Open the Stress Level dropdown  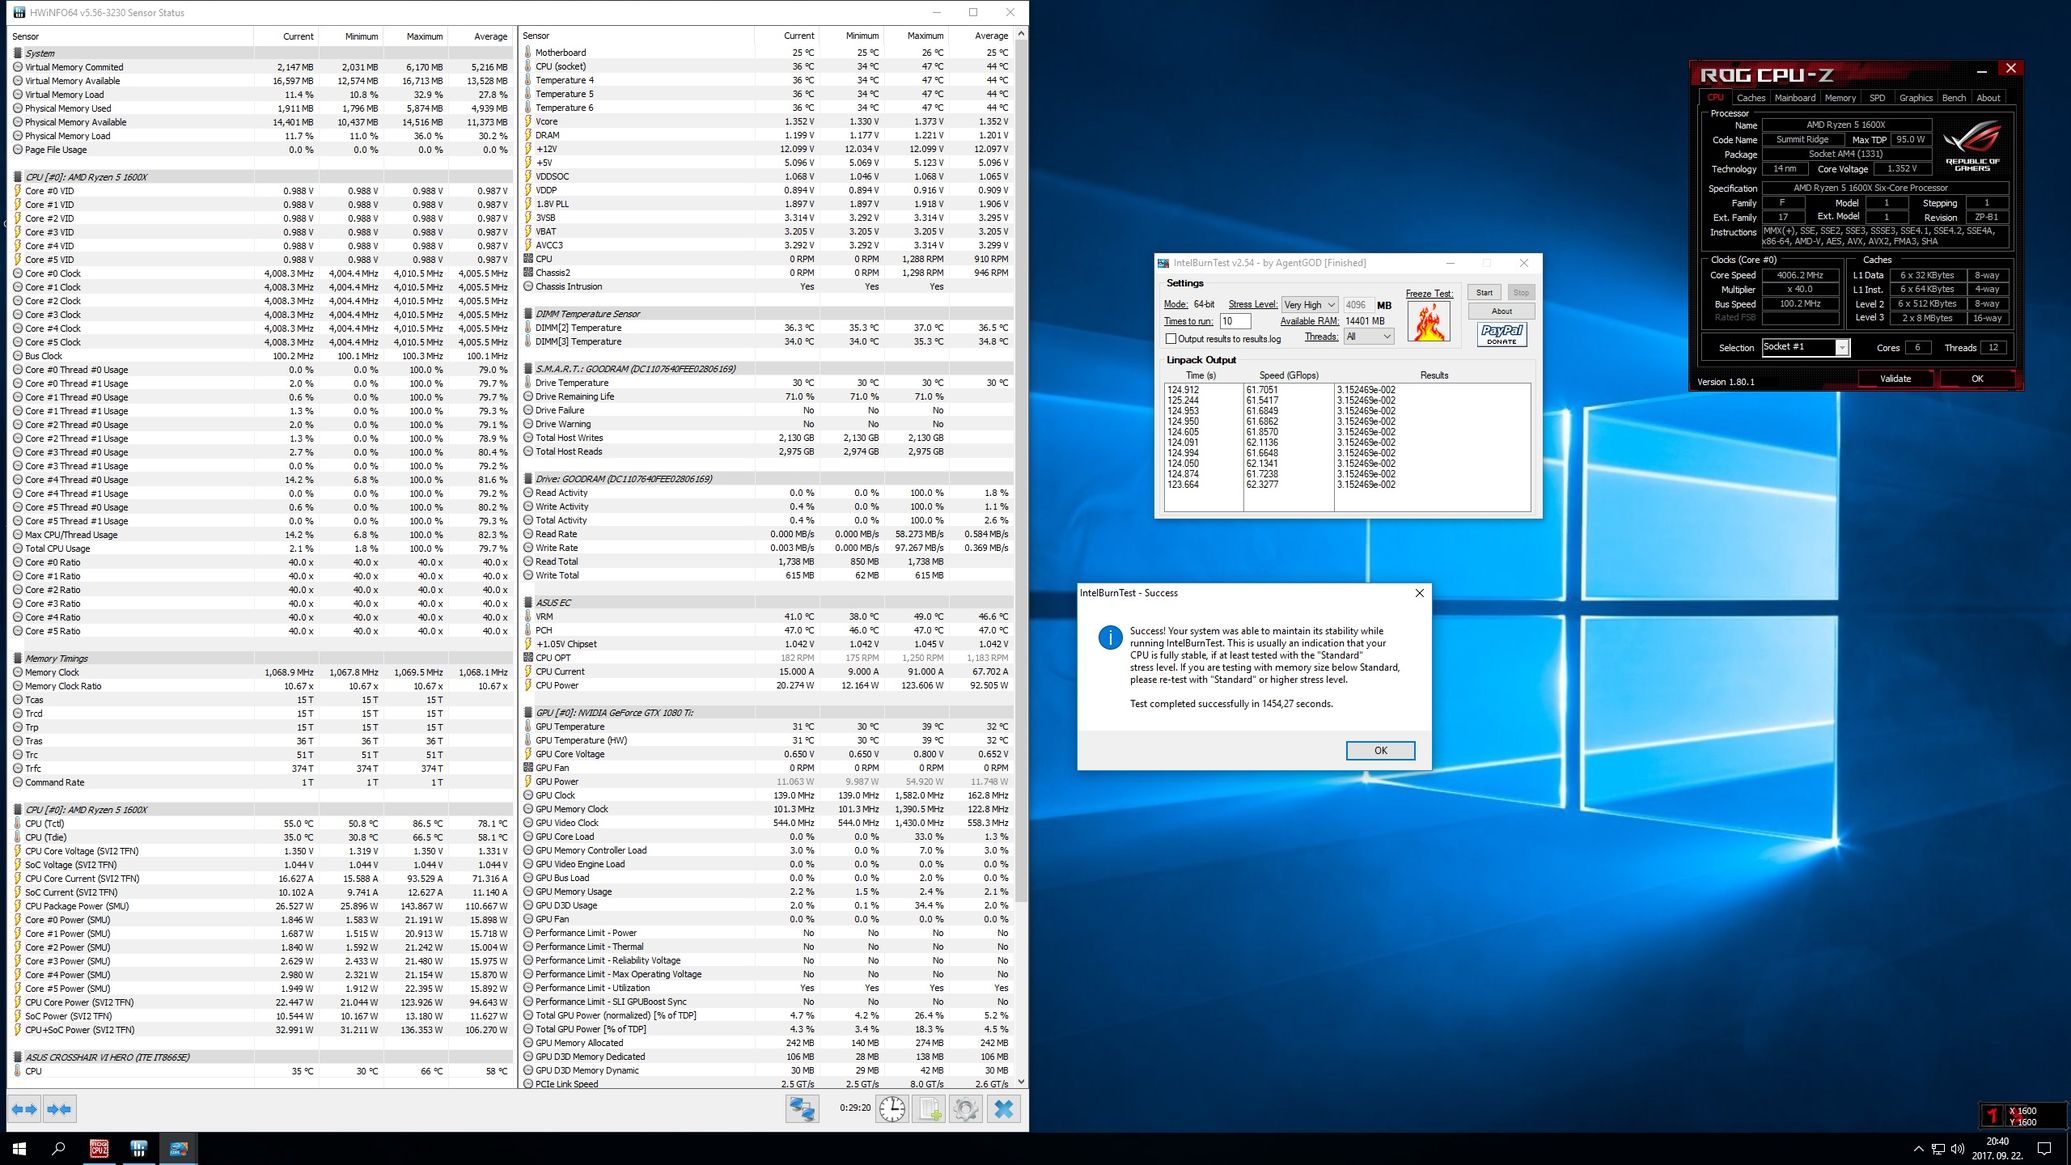tap(1309, 305)
